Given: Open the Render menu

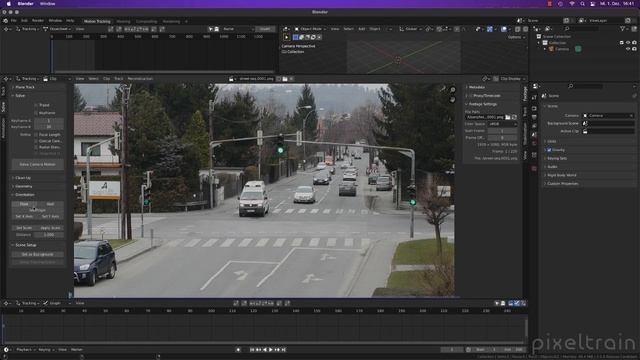Looking at the screenshot, I should coord(38,20).
